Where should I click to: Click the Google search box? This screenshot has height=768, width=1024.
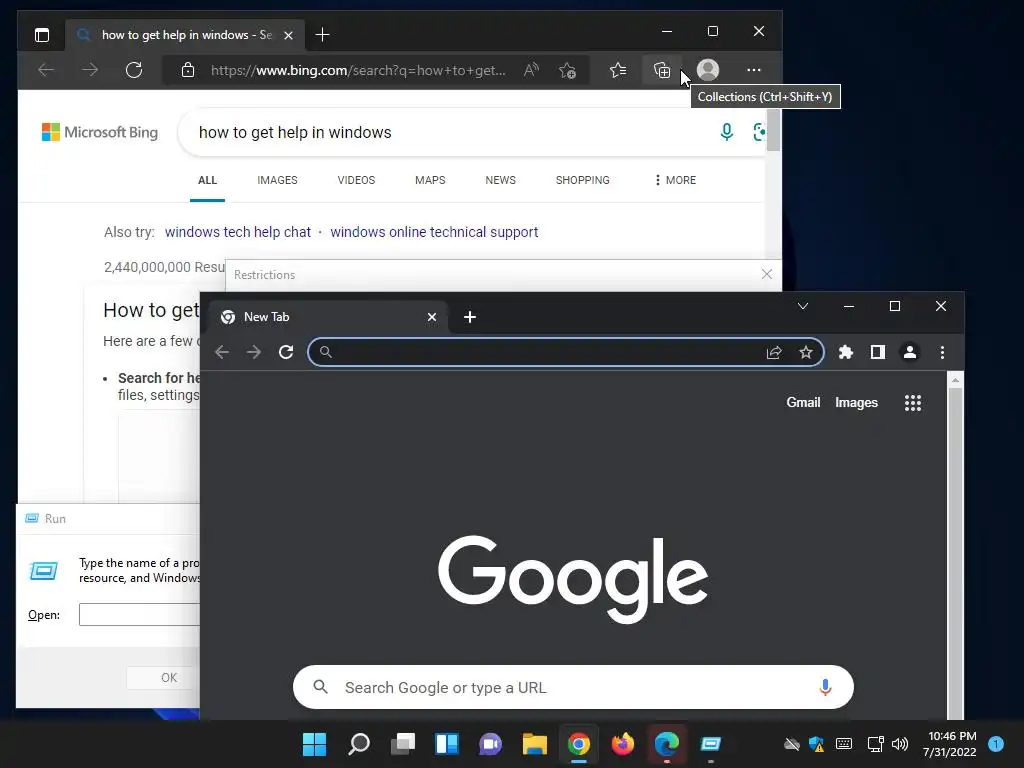[573, 687]
